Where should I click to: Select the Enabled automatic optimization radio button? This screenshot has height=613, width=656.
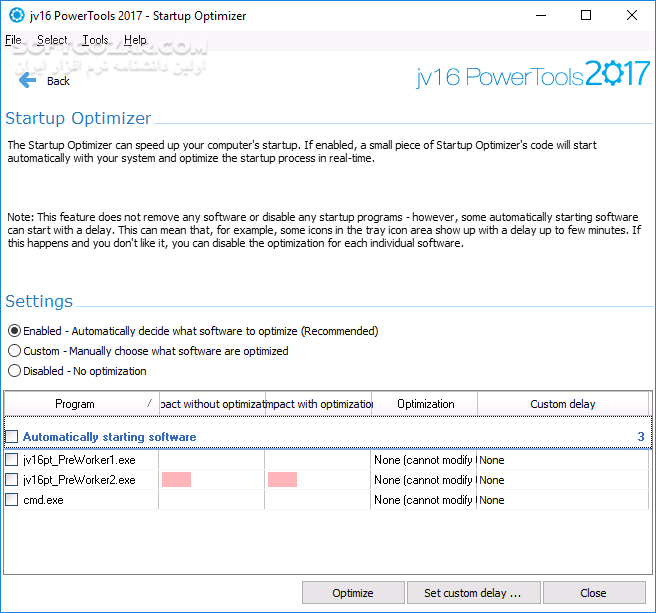[x=14, y=331]
